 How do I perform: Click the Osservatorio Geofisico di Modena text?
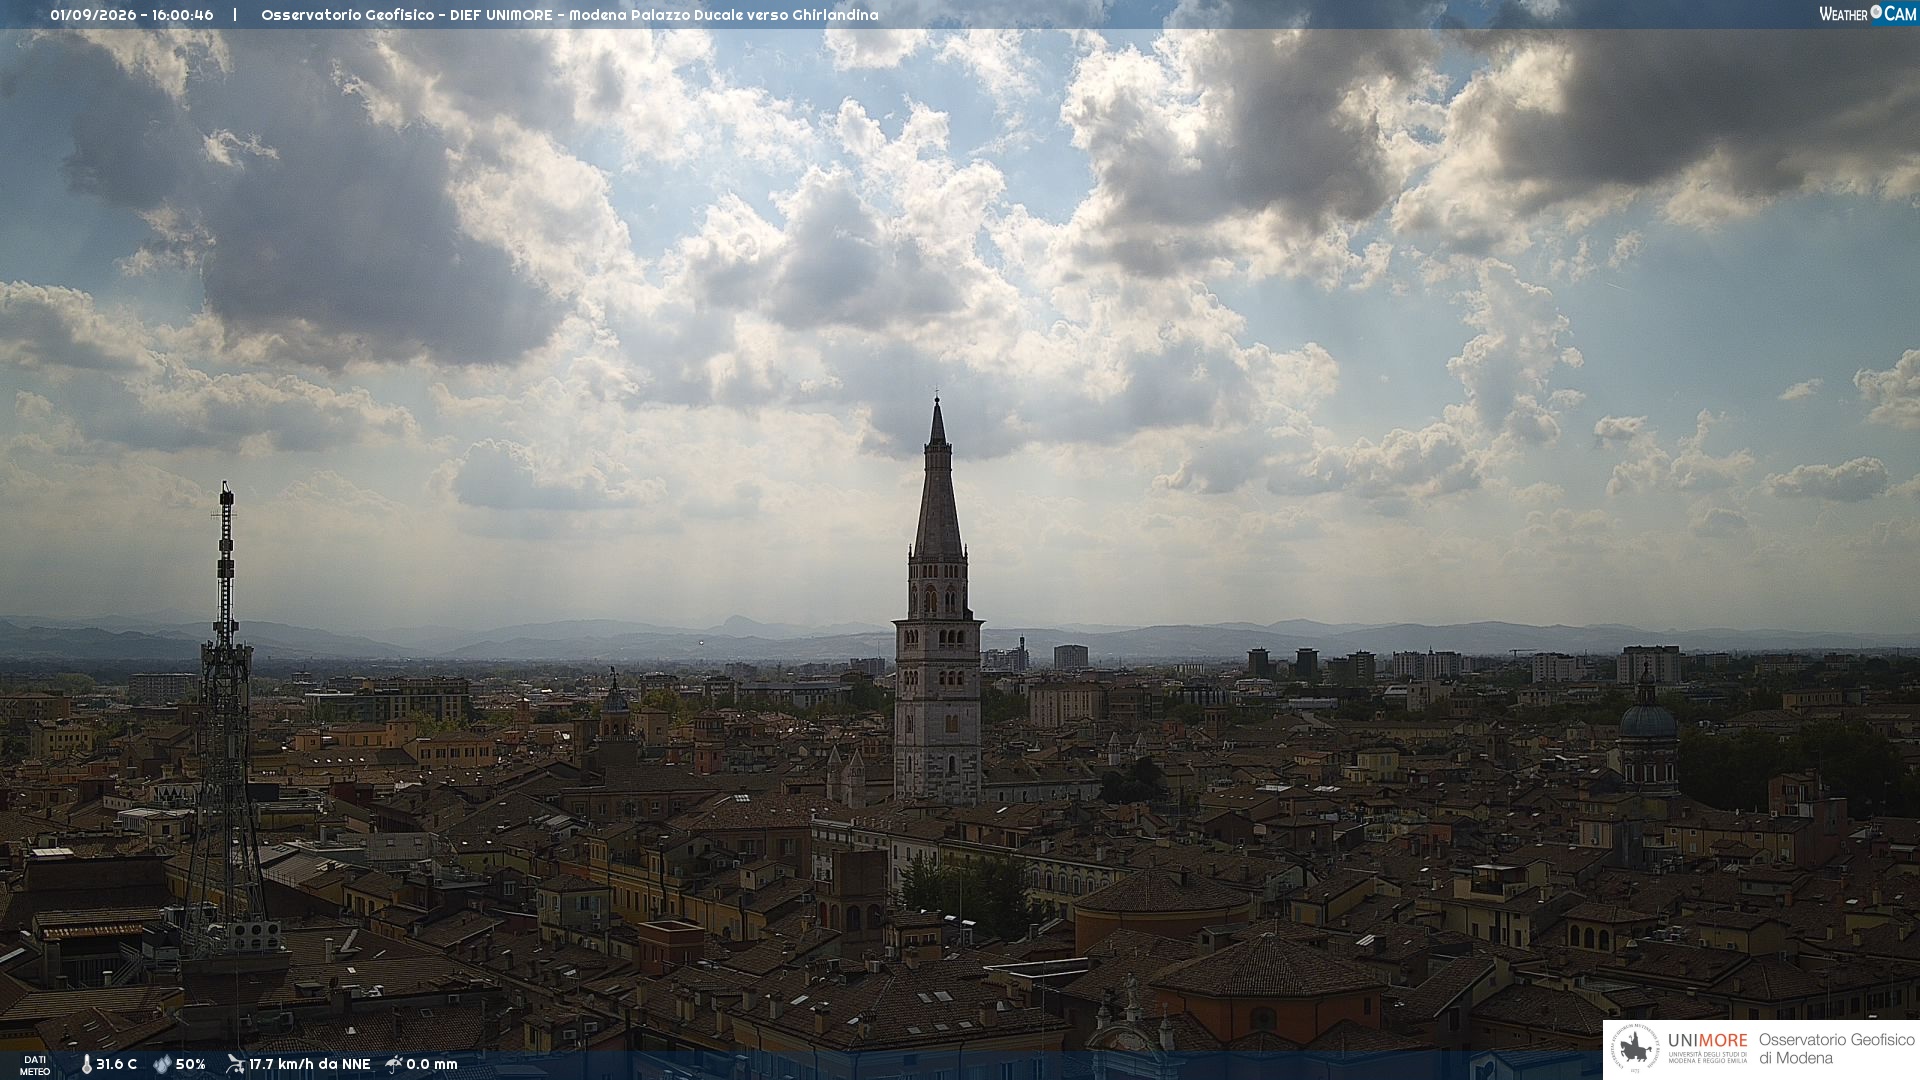pos(1836,1049)
